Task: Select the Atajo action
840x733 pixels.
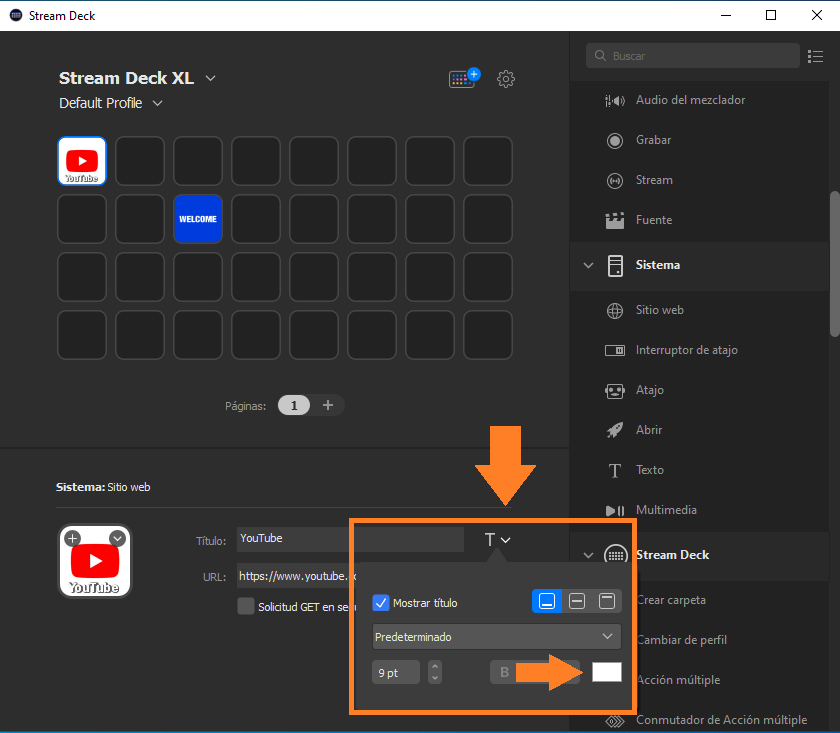Action: [x=649, y=390]
